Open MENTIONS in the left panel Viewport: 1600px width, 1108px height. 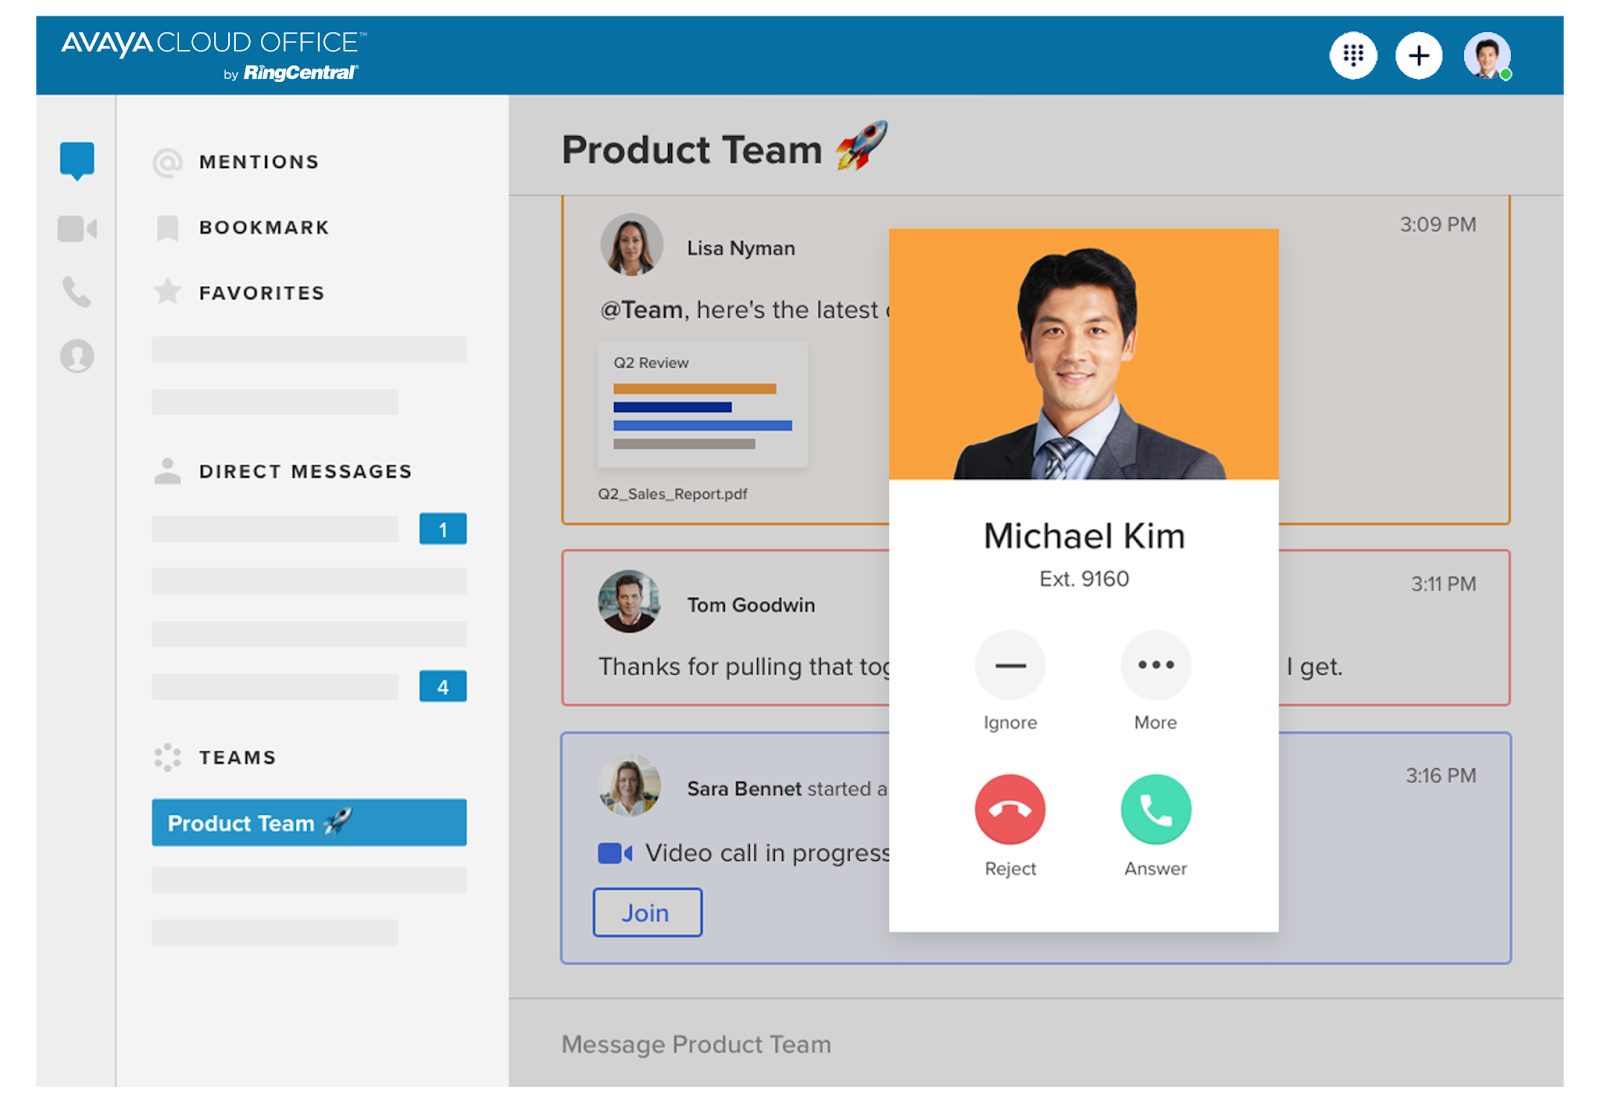coord(259,162)
